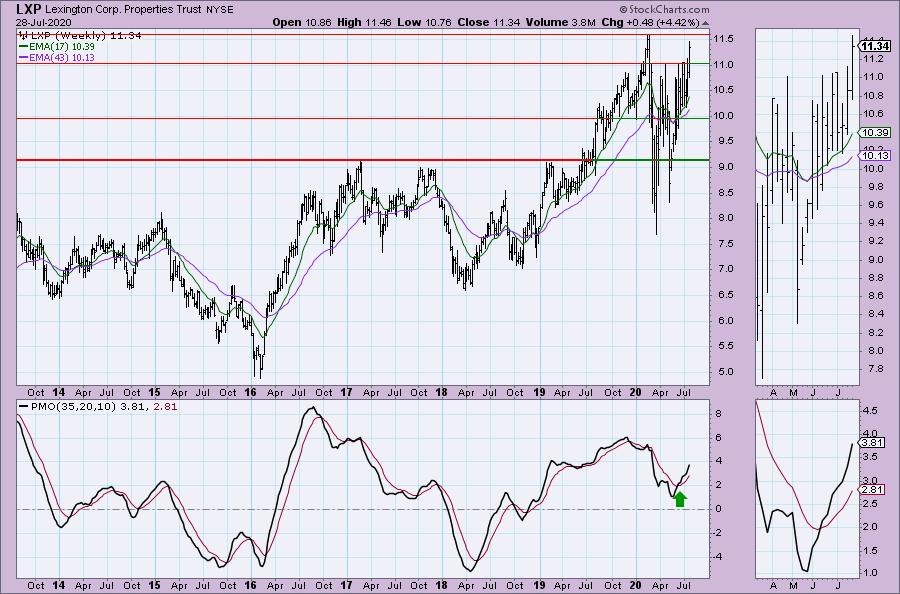Select the Close 11.34 value
The image size is (900, 594).
(488, 22)
